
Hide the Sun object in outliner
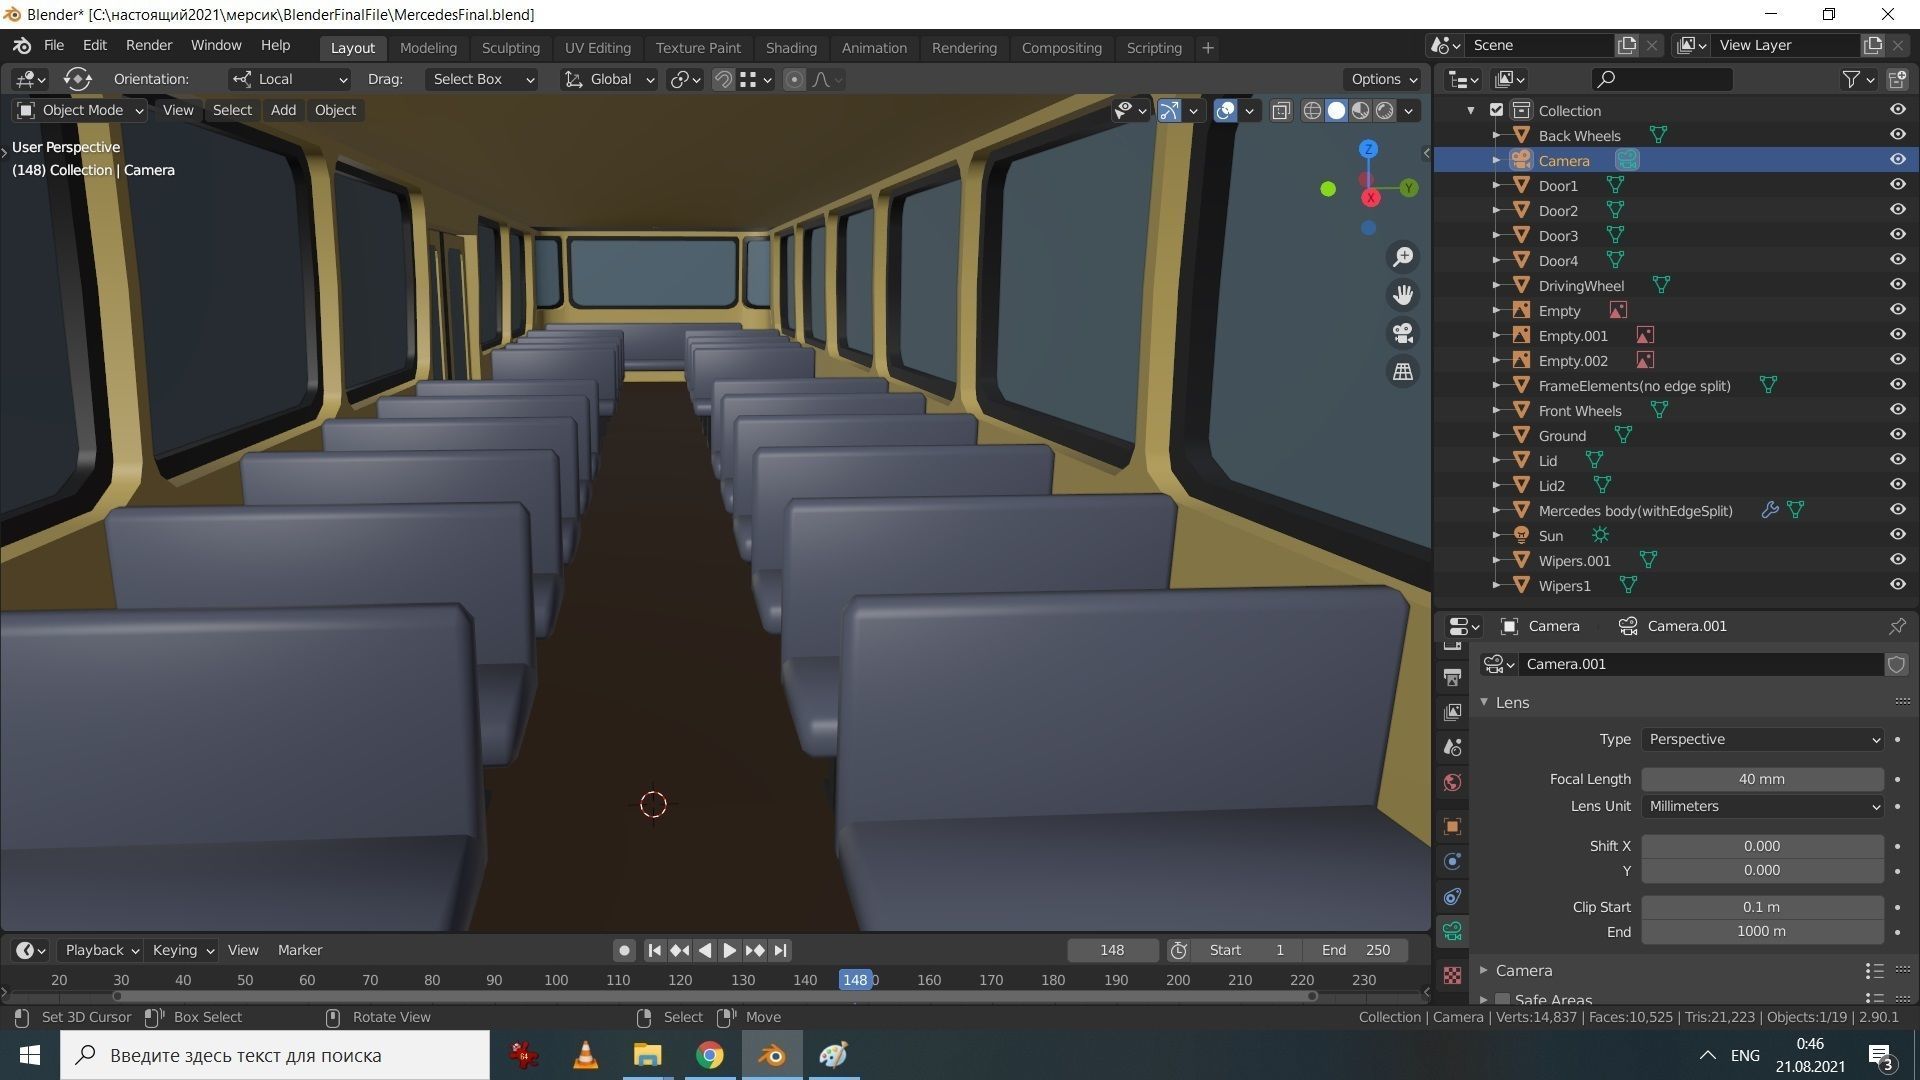pos(1897,535)
